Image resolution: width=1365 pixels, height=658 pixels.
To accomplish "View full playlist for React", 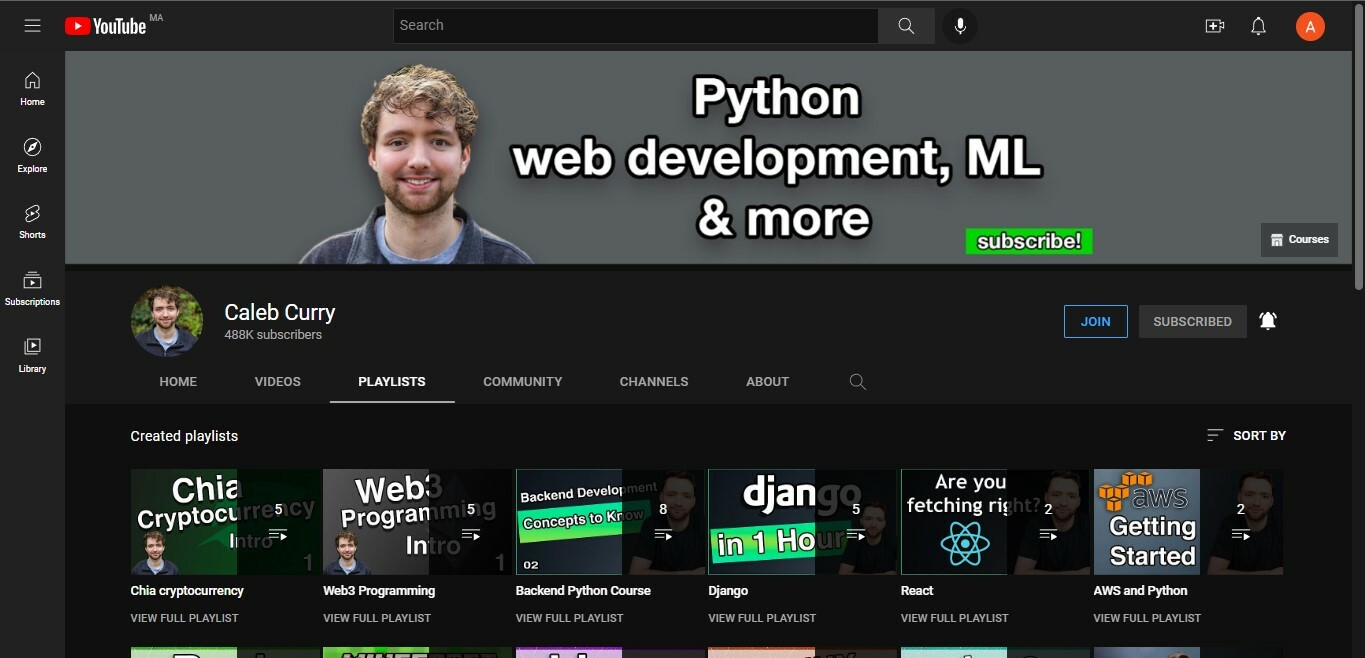I will (x=955, y=618).
